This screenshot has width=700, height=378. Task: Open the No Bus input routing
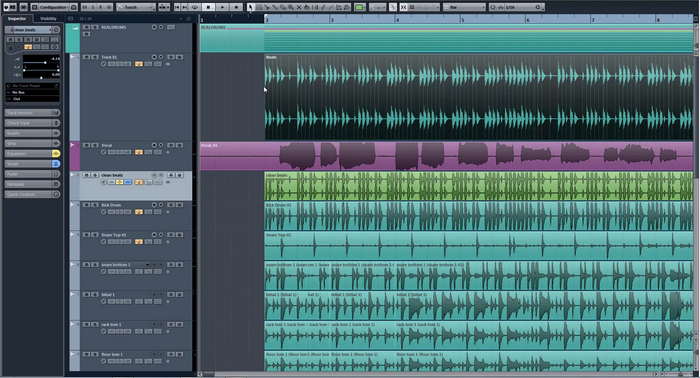32,92
